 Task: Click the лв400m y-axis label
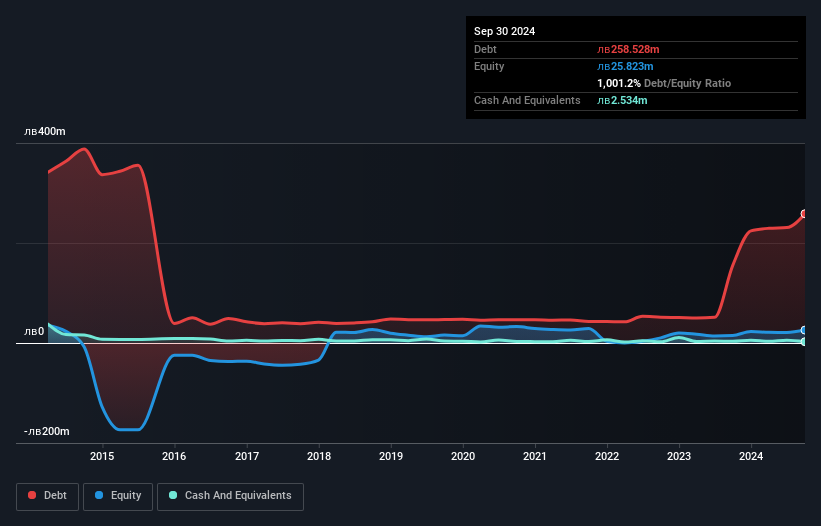tap(45, 131)
